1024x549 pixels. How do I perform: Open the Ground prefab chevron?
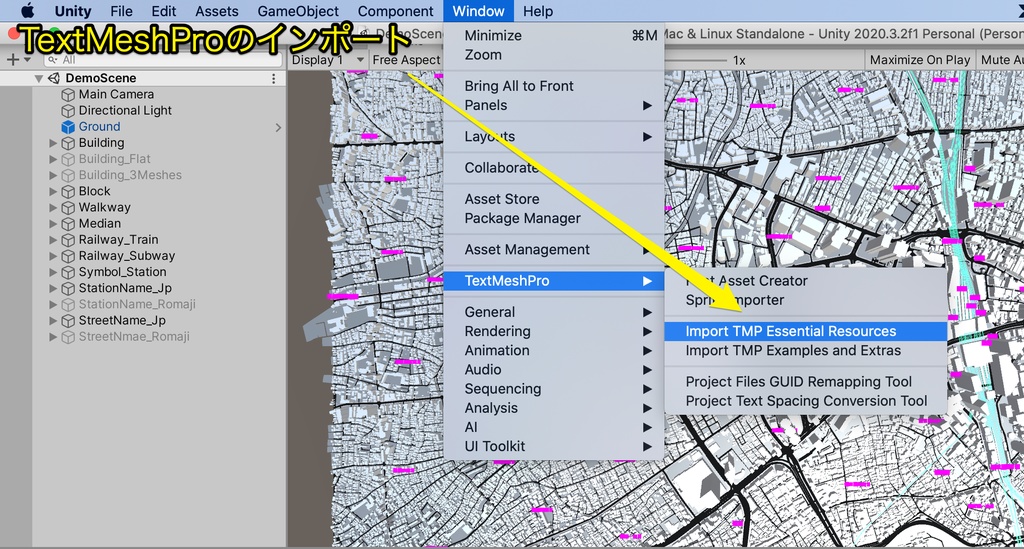click(x=278, y=127)
